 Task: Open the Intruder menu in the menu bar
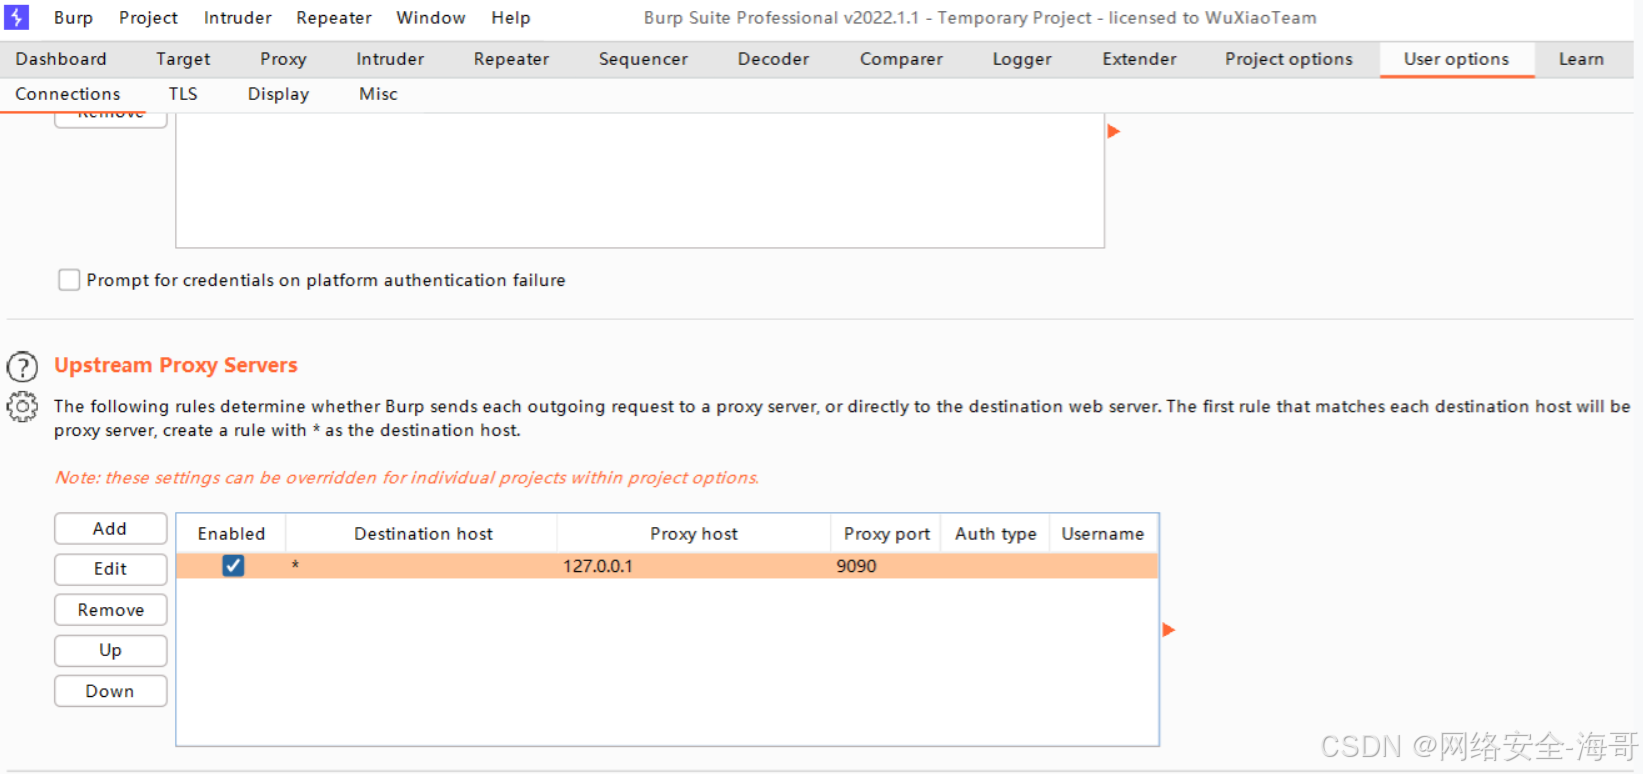coord(237,18)
